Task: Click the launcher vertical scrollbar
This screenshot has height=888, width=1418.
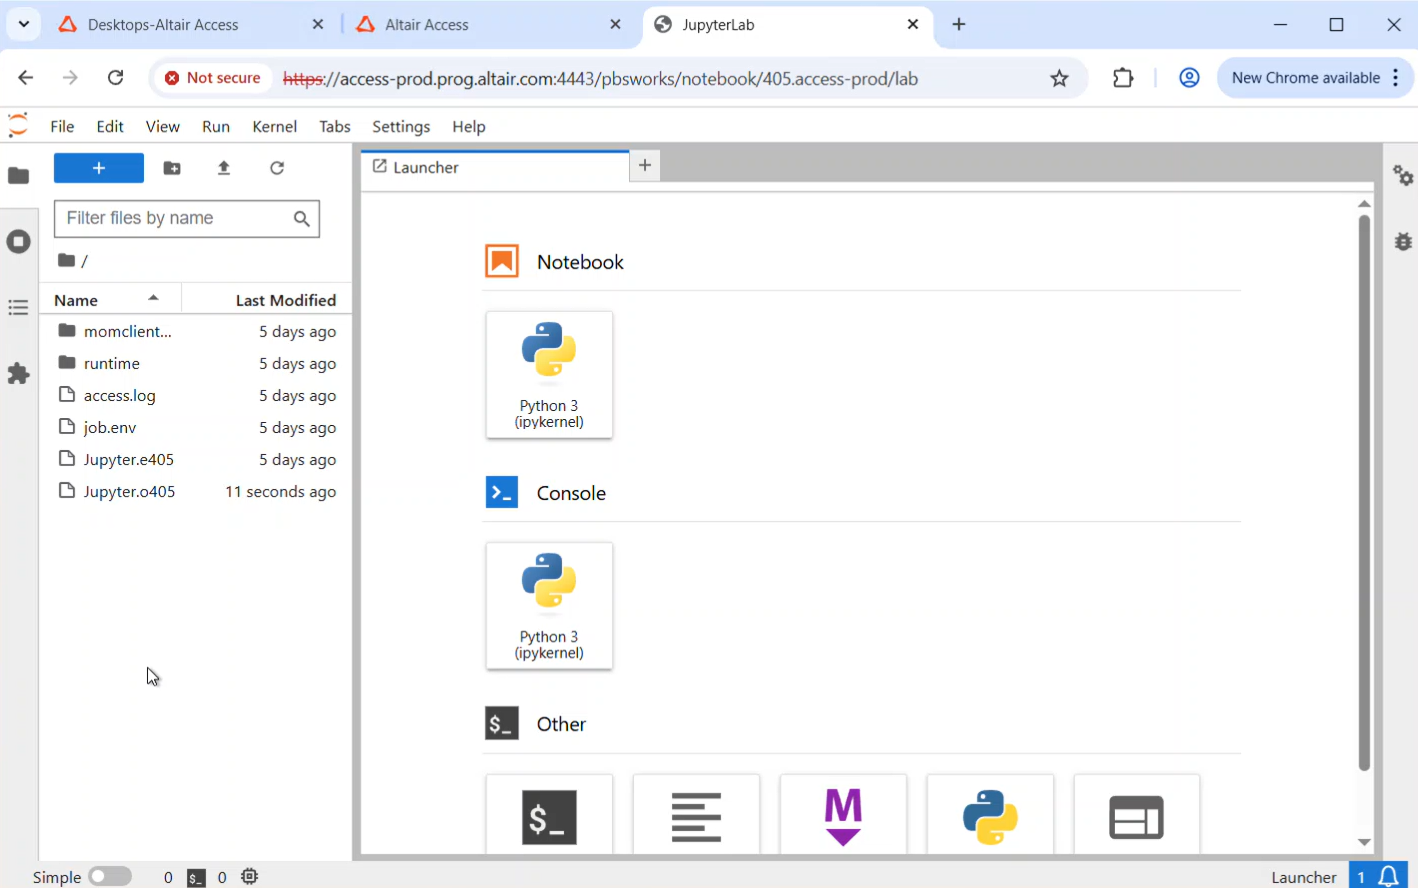Action: click(1364, 490)
